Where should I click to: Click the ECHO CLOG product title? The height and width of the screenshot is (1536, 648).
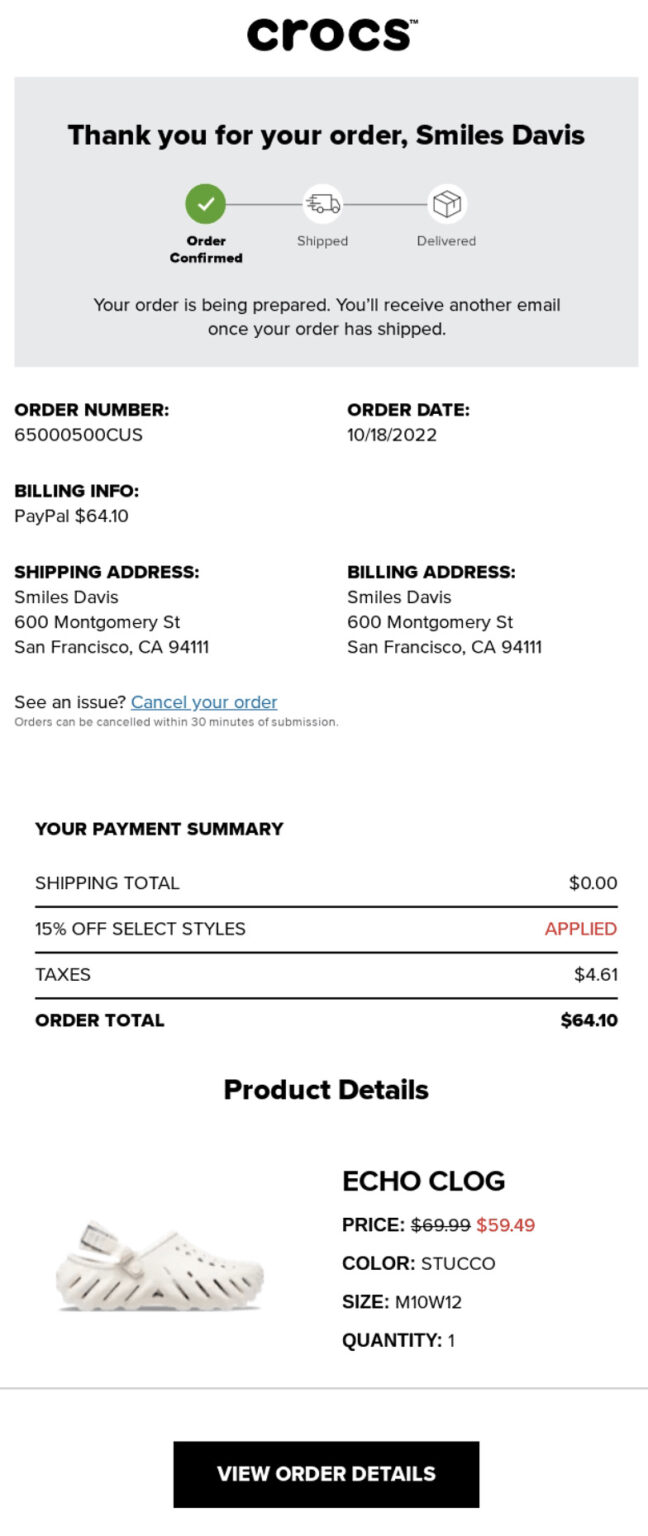click(x=425, y=1182)
